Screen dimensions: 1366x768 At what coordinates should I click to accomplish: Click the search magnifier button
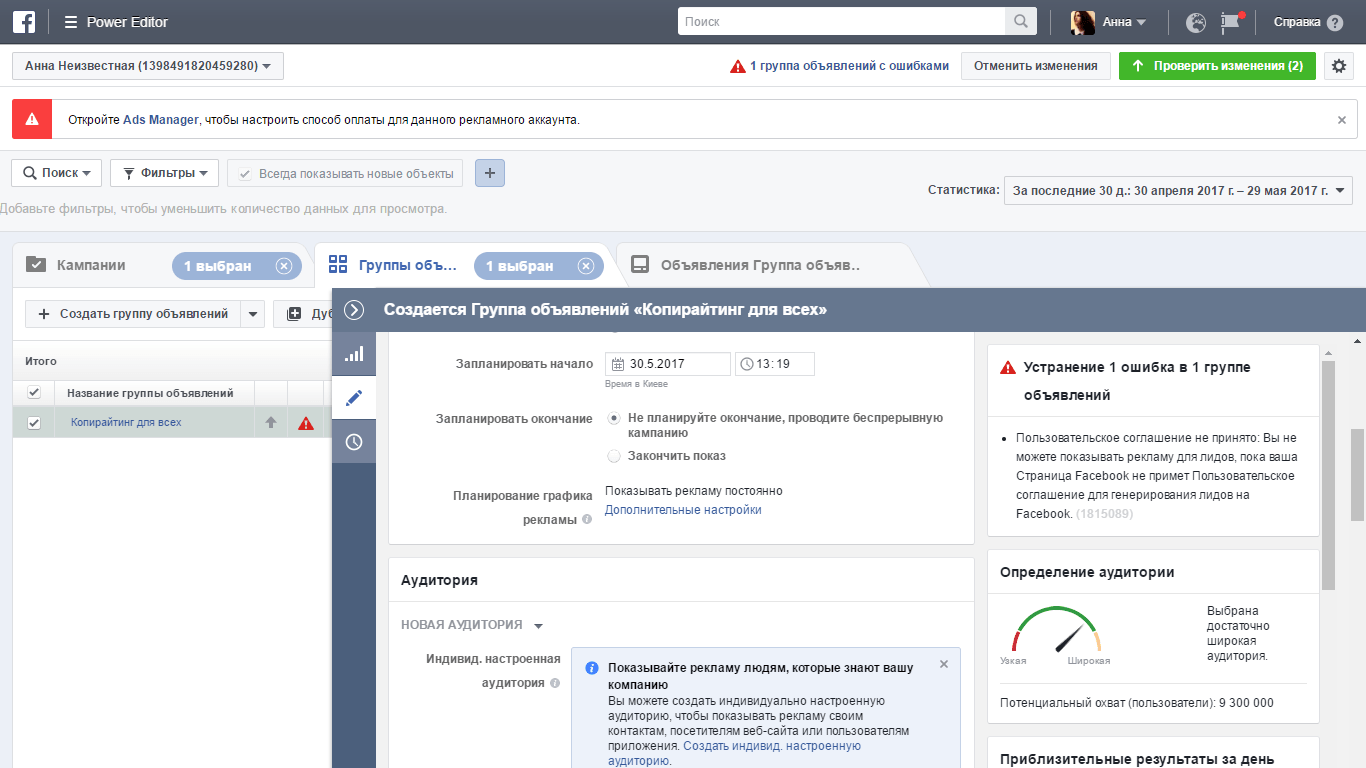[x=1020, y=22]
